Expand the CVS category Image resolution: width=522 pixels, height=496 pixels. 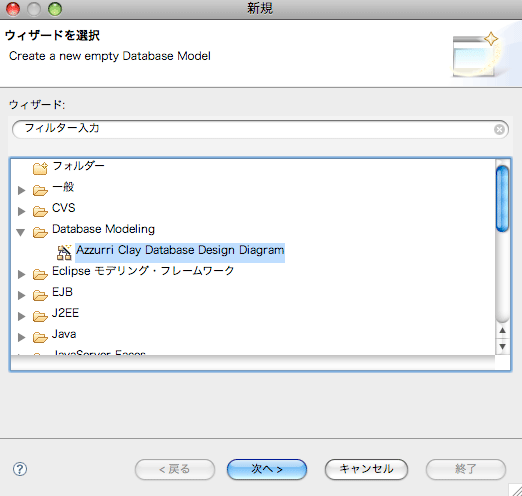coord(22,211)
